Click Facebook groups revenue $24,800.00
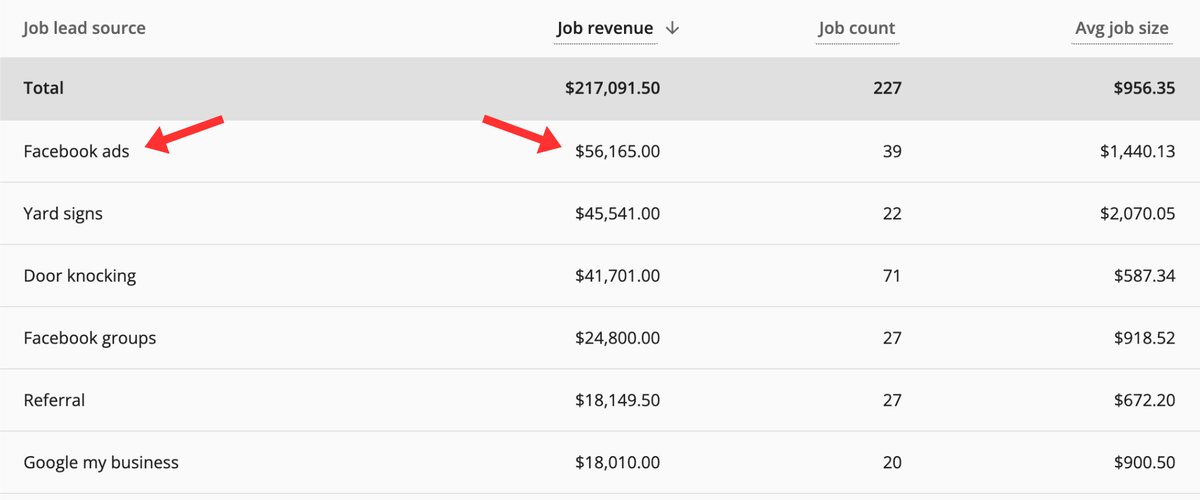The height and width of the screenshot is (500, 1200). point(617,338)
